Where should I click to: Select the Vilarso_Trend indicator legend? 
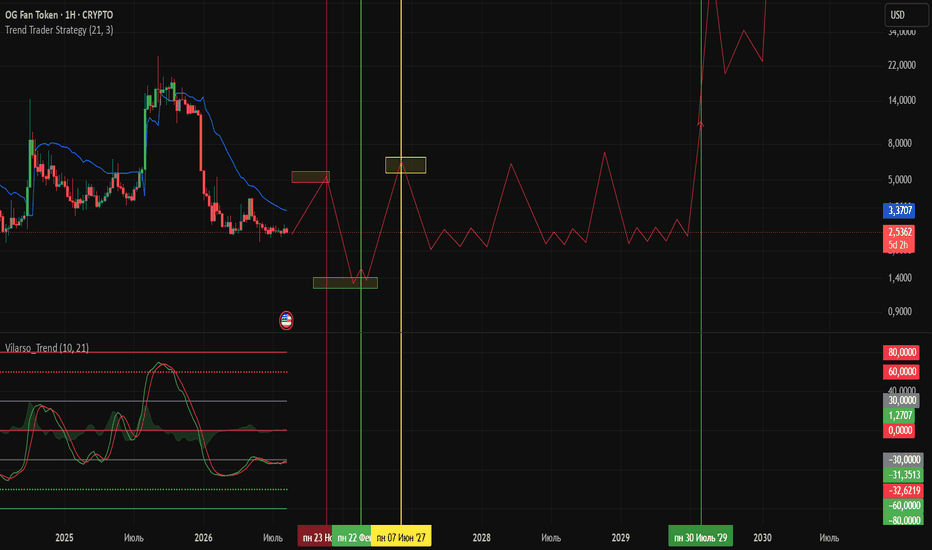click(47, 348)
